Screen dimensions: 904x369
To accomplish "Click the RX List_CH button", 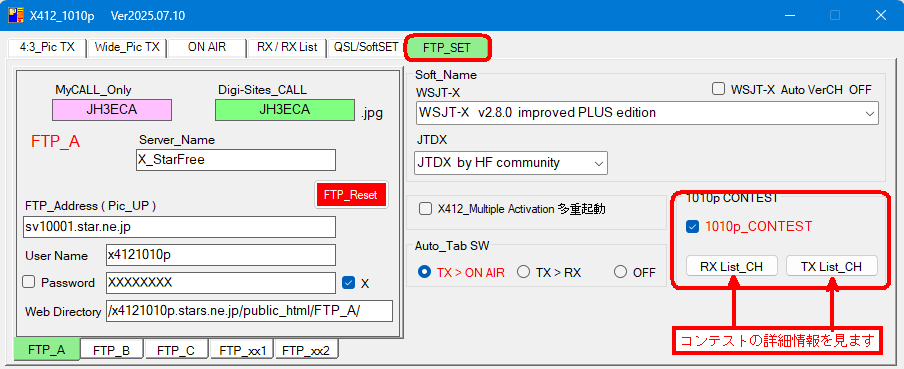I will click(x=732, y=266).
